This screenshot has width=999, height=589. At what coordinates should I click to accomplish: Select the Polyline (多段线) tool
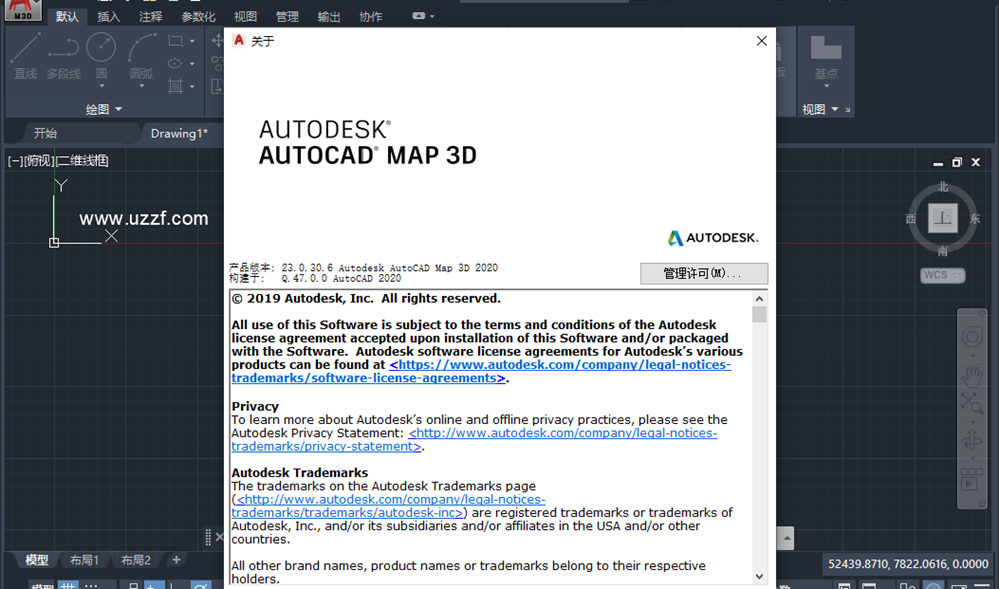tap(63, 57)
